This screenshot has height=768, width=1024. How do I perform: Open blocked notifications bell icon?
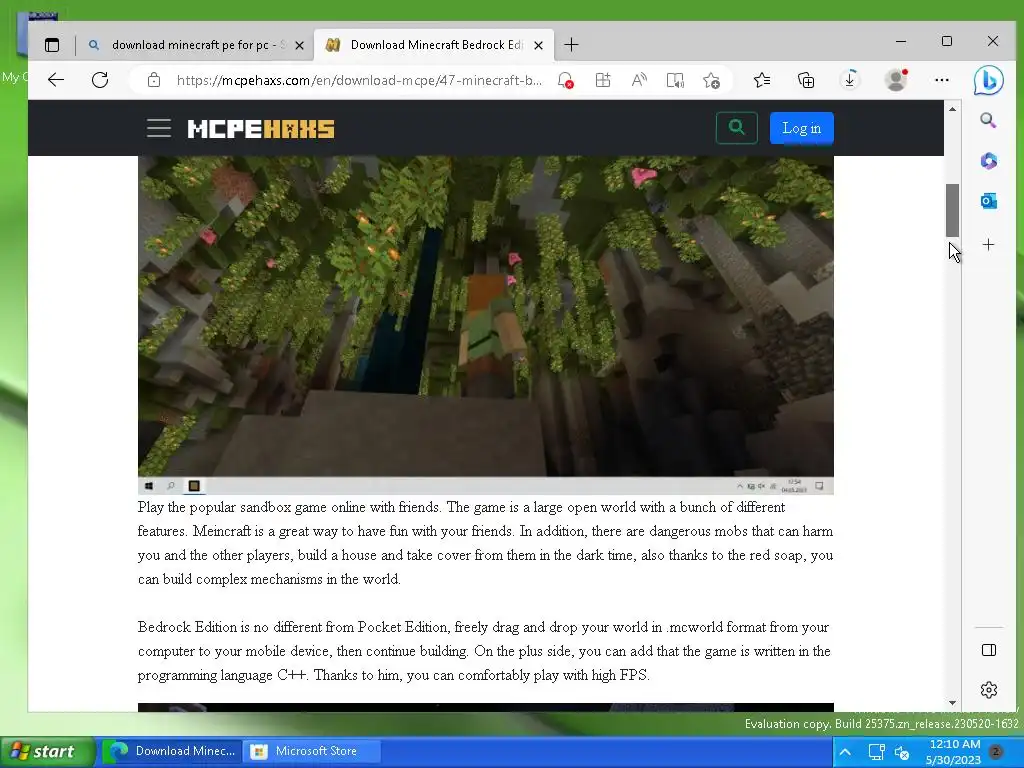[566, 80]
